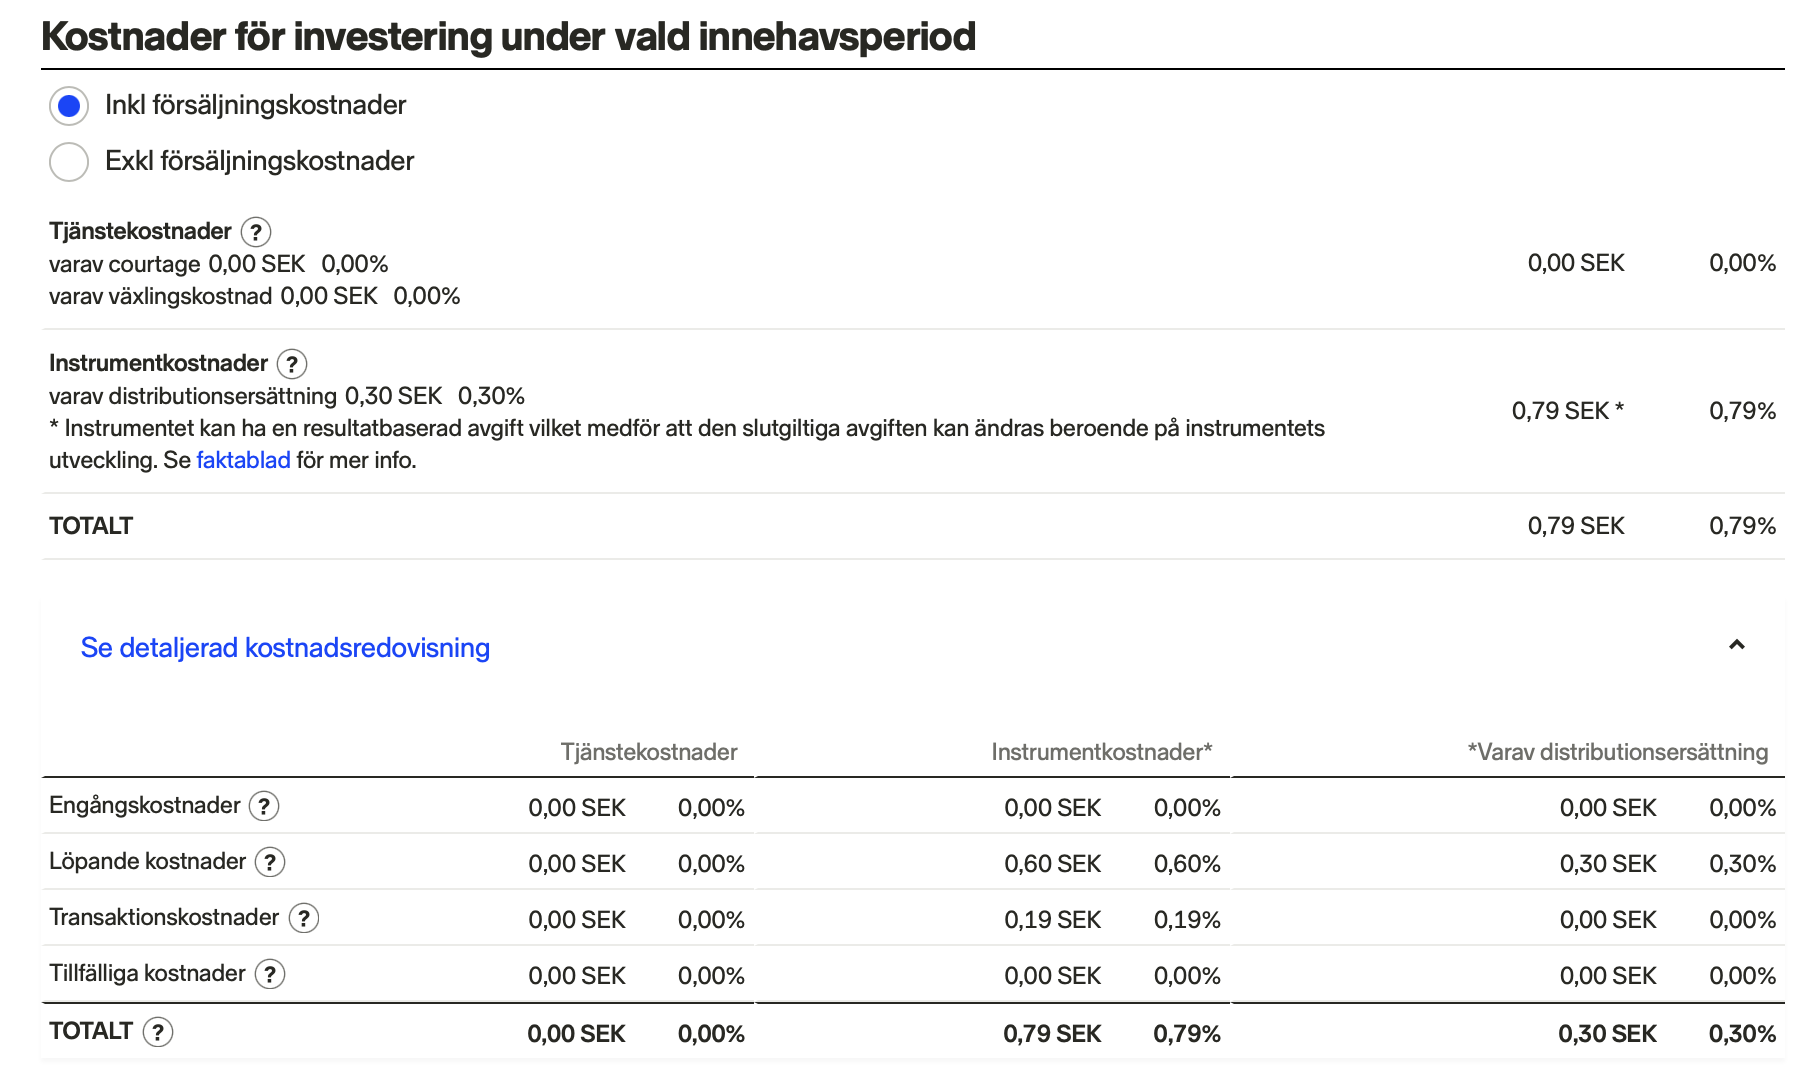The image size is (1818, 1072).
Task: Toggle Se detaljerad kostnadsredovisning link
Action: point(285,648)
